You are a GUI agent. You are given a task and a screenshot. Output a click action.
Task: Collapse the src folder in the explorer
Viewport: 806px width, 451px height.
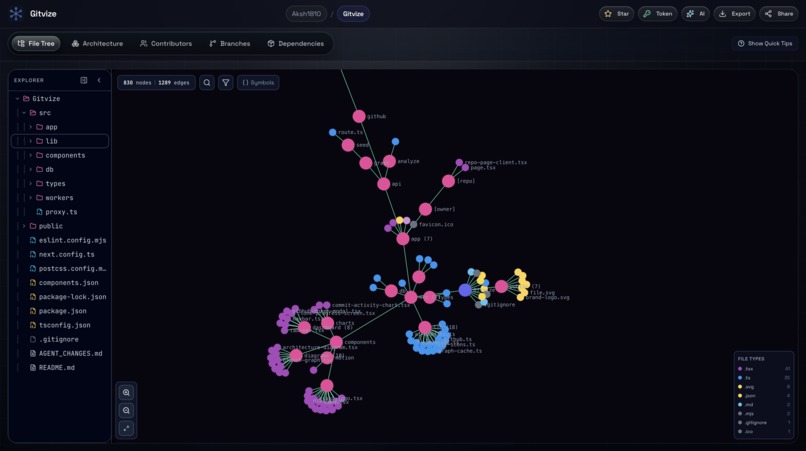[x=24, y=113]
